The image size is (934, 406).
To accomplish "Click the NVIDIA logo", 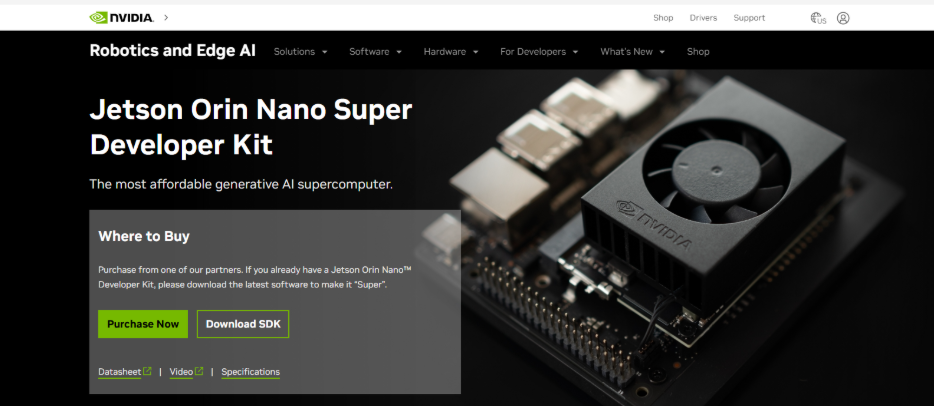I will tap(122, 18).
